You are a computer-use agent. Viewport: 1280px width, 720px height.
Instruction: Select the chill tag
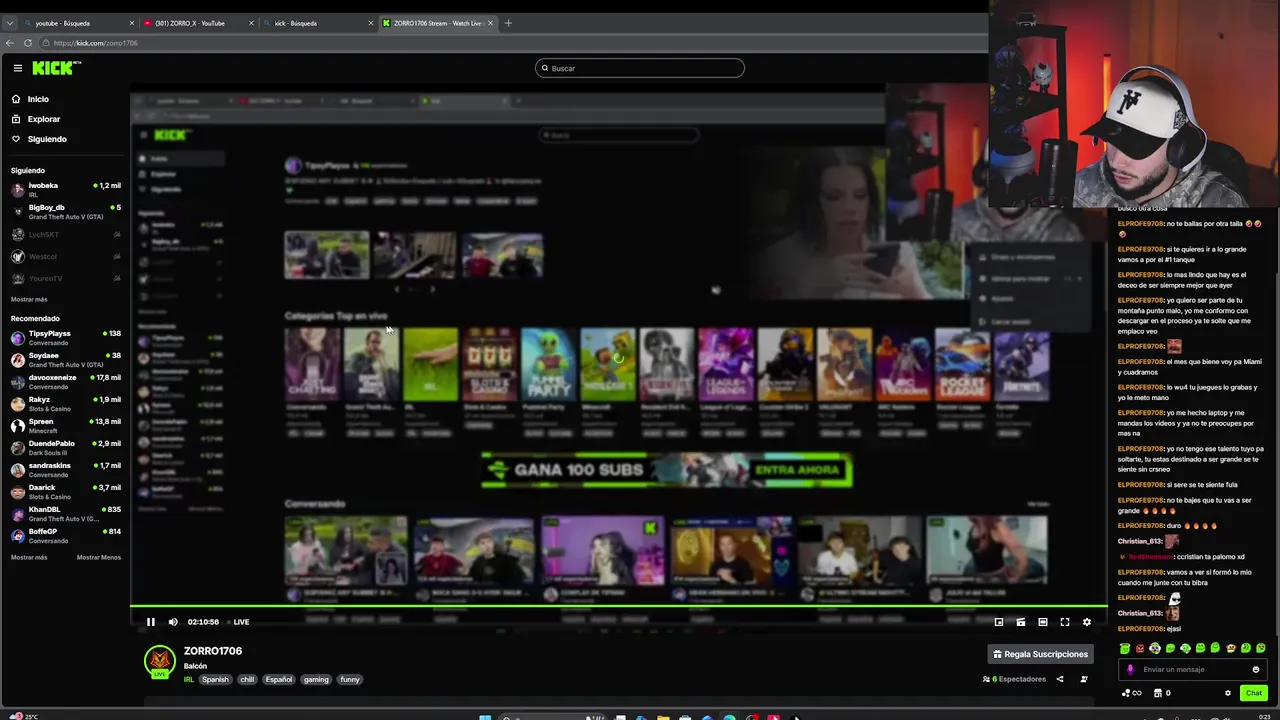[x=247, y=680]
